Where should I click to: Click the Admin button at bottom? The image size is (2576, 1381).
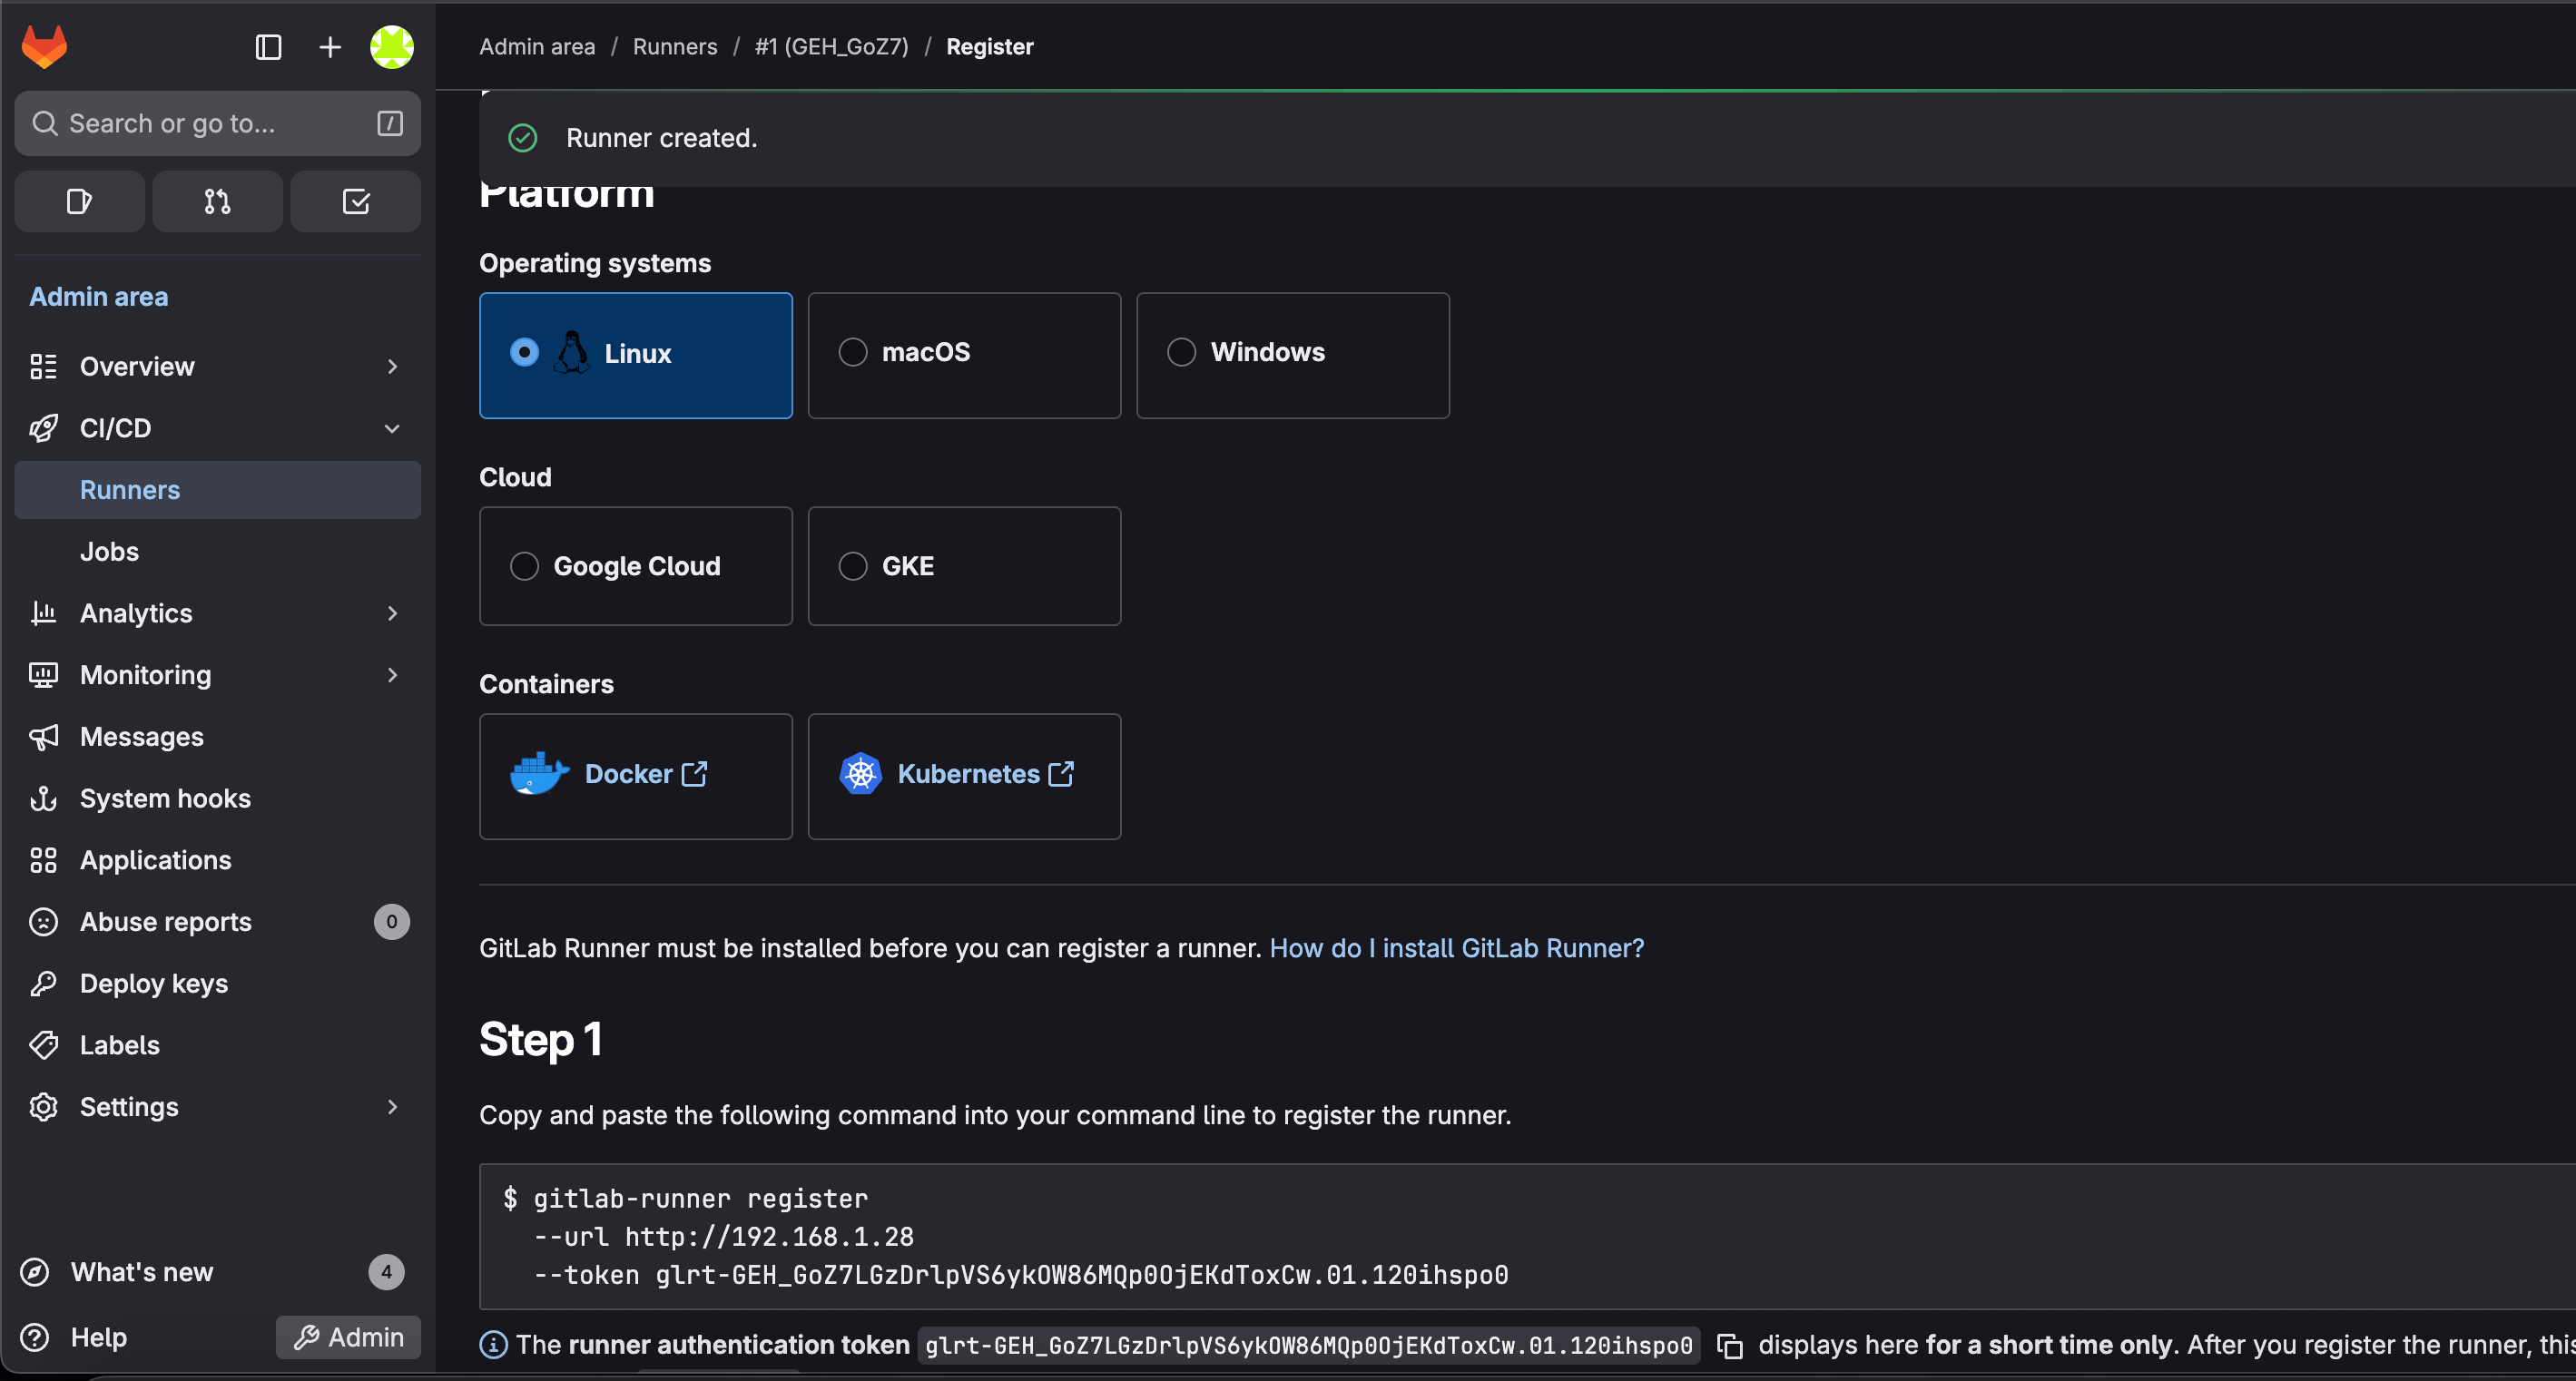(x=348, y=1337)
